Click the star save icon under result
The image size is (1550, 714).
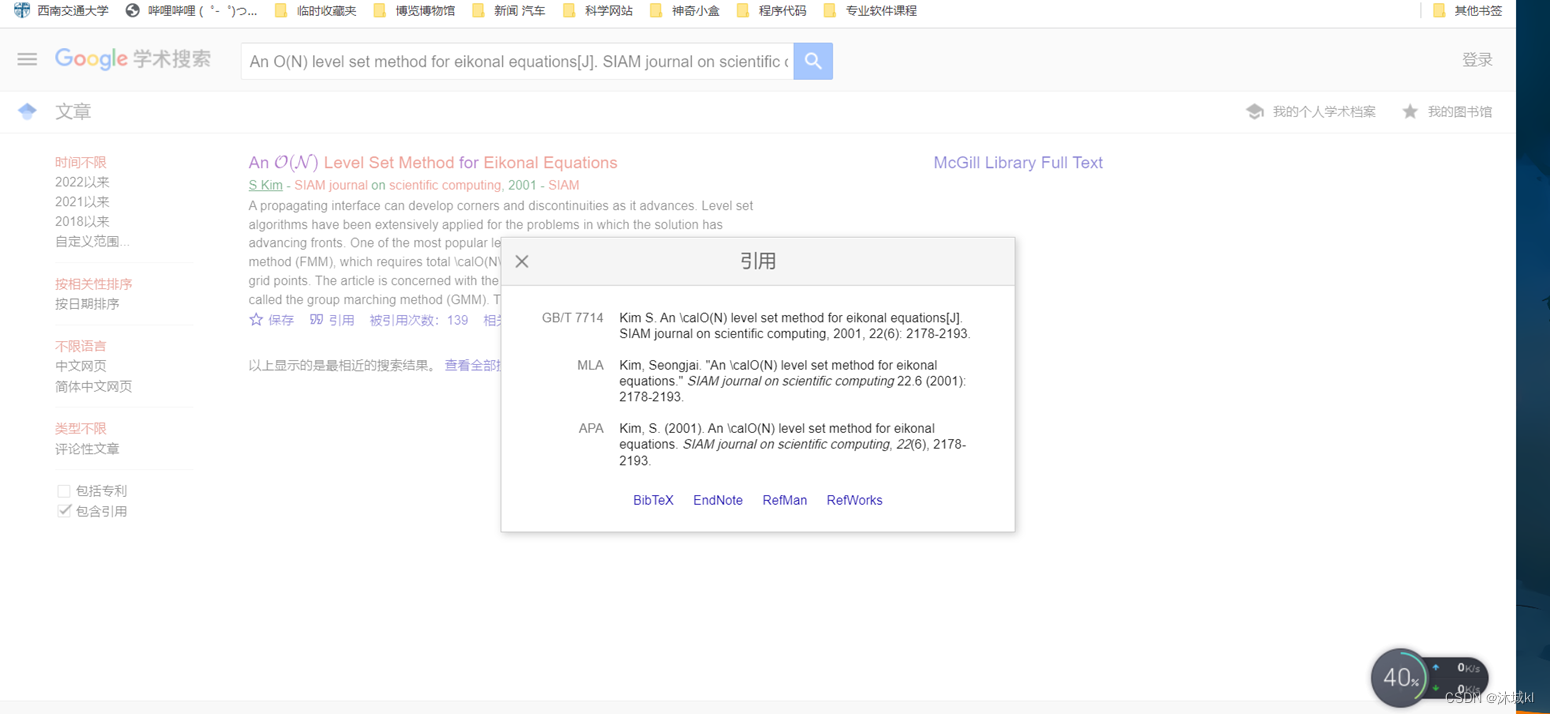pos(256,320)
